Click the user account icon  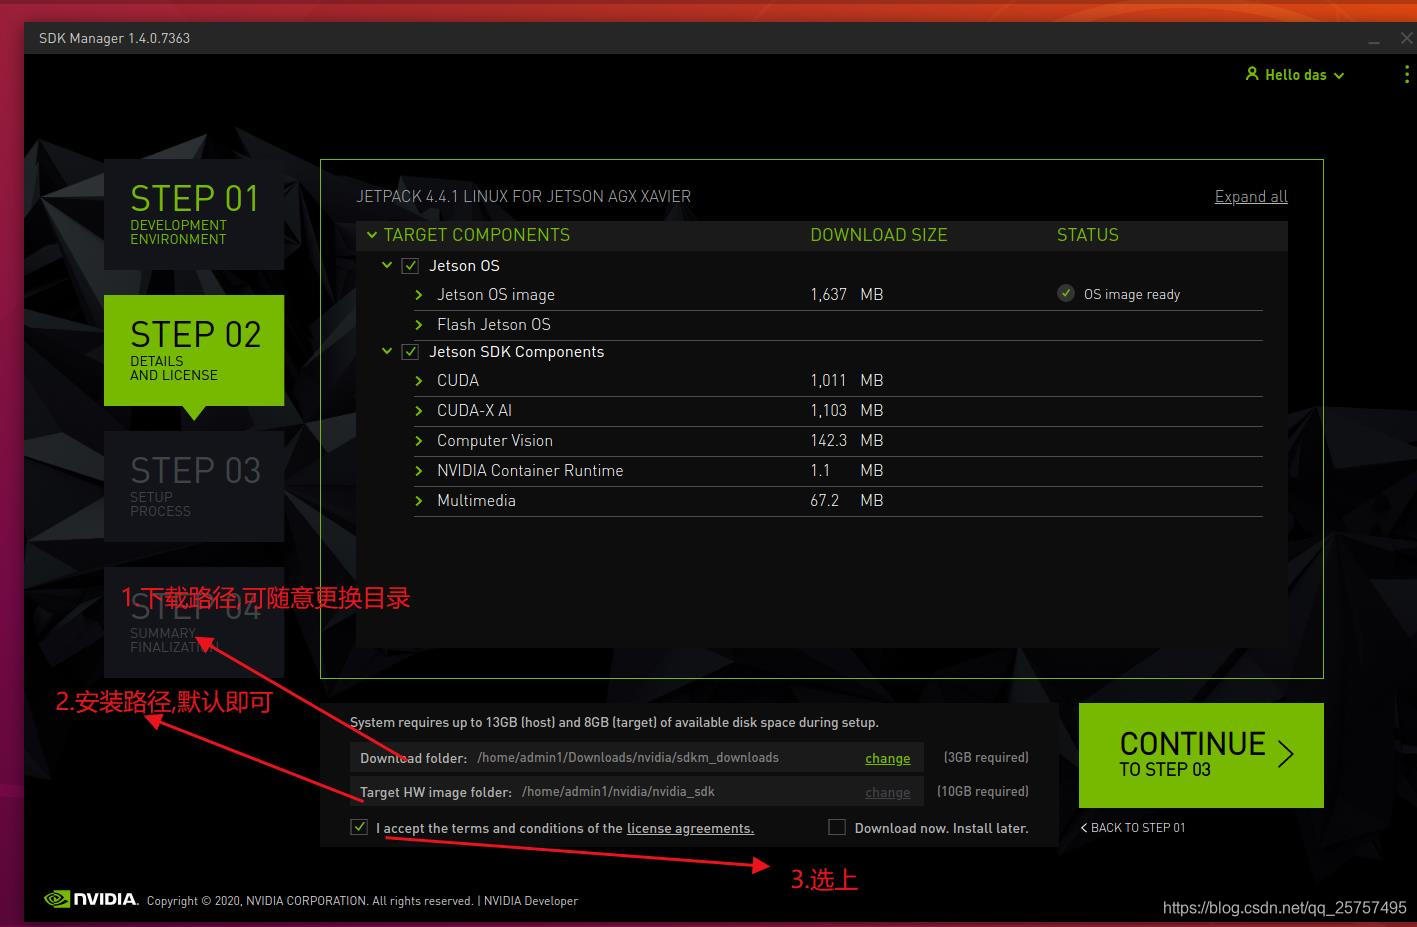tap(1251, 74)
